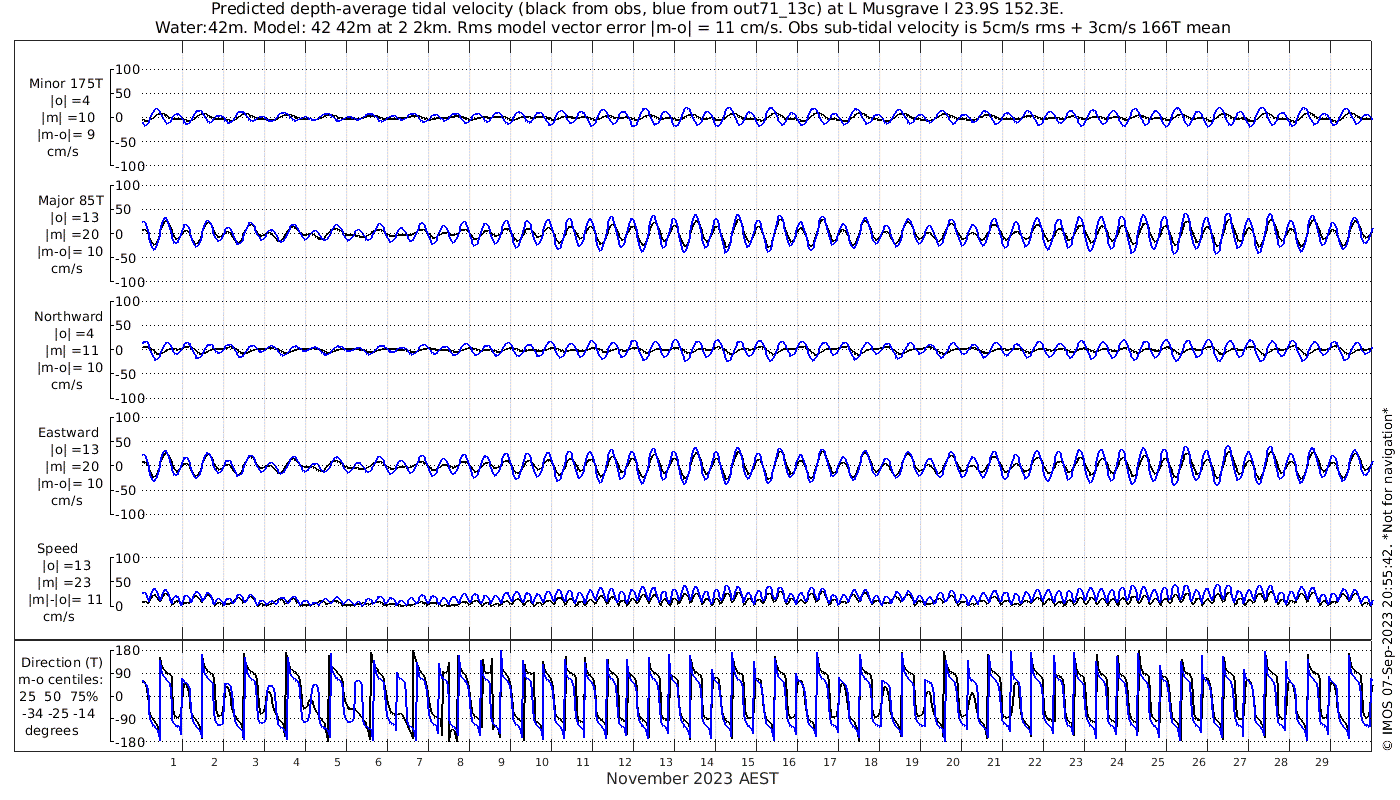Viewport: 1400px width, 800px height.
Task: Click the "November 2023 AEST" axis title
Action: pos(692,778)
